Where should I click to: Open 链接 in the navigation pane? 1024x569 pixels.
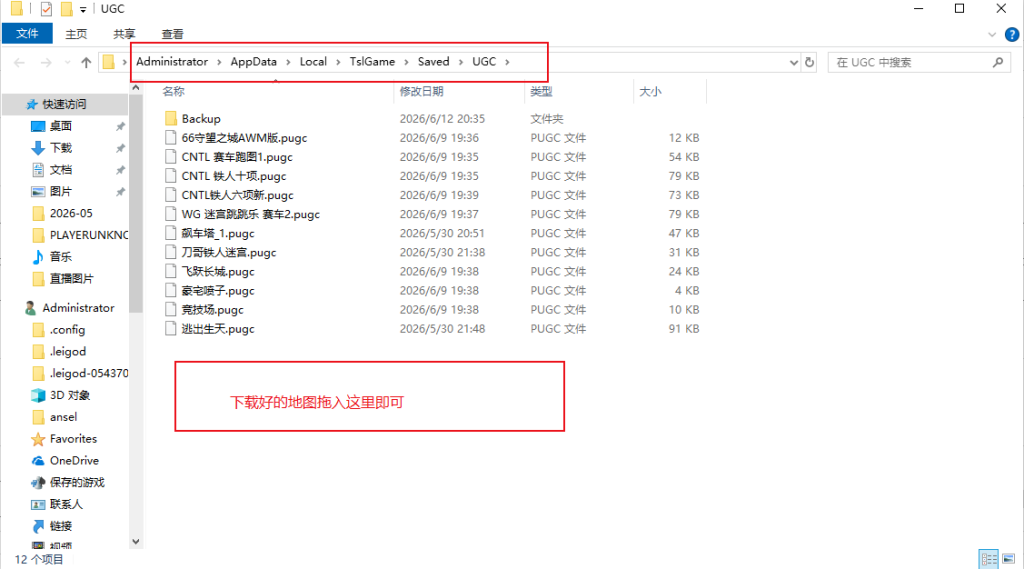(61, 526)
